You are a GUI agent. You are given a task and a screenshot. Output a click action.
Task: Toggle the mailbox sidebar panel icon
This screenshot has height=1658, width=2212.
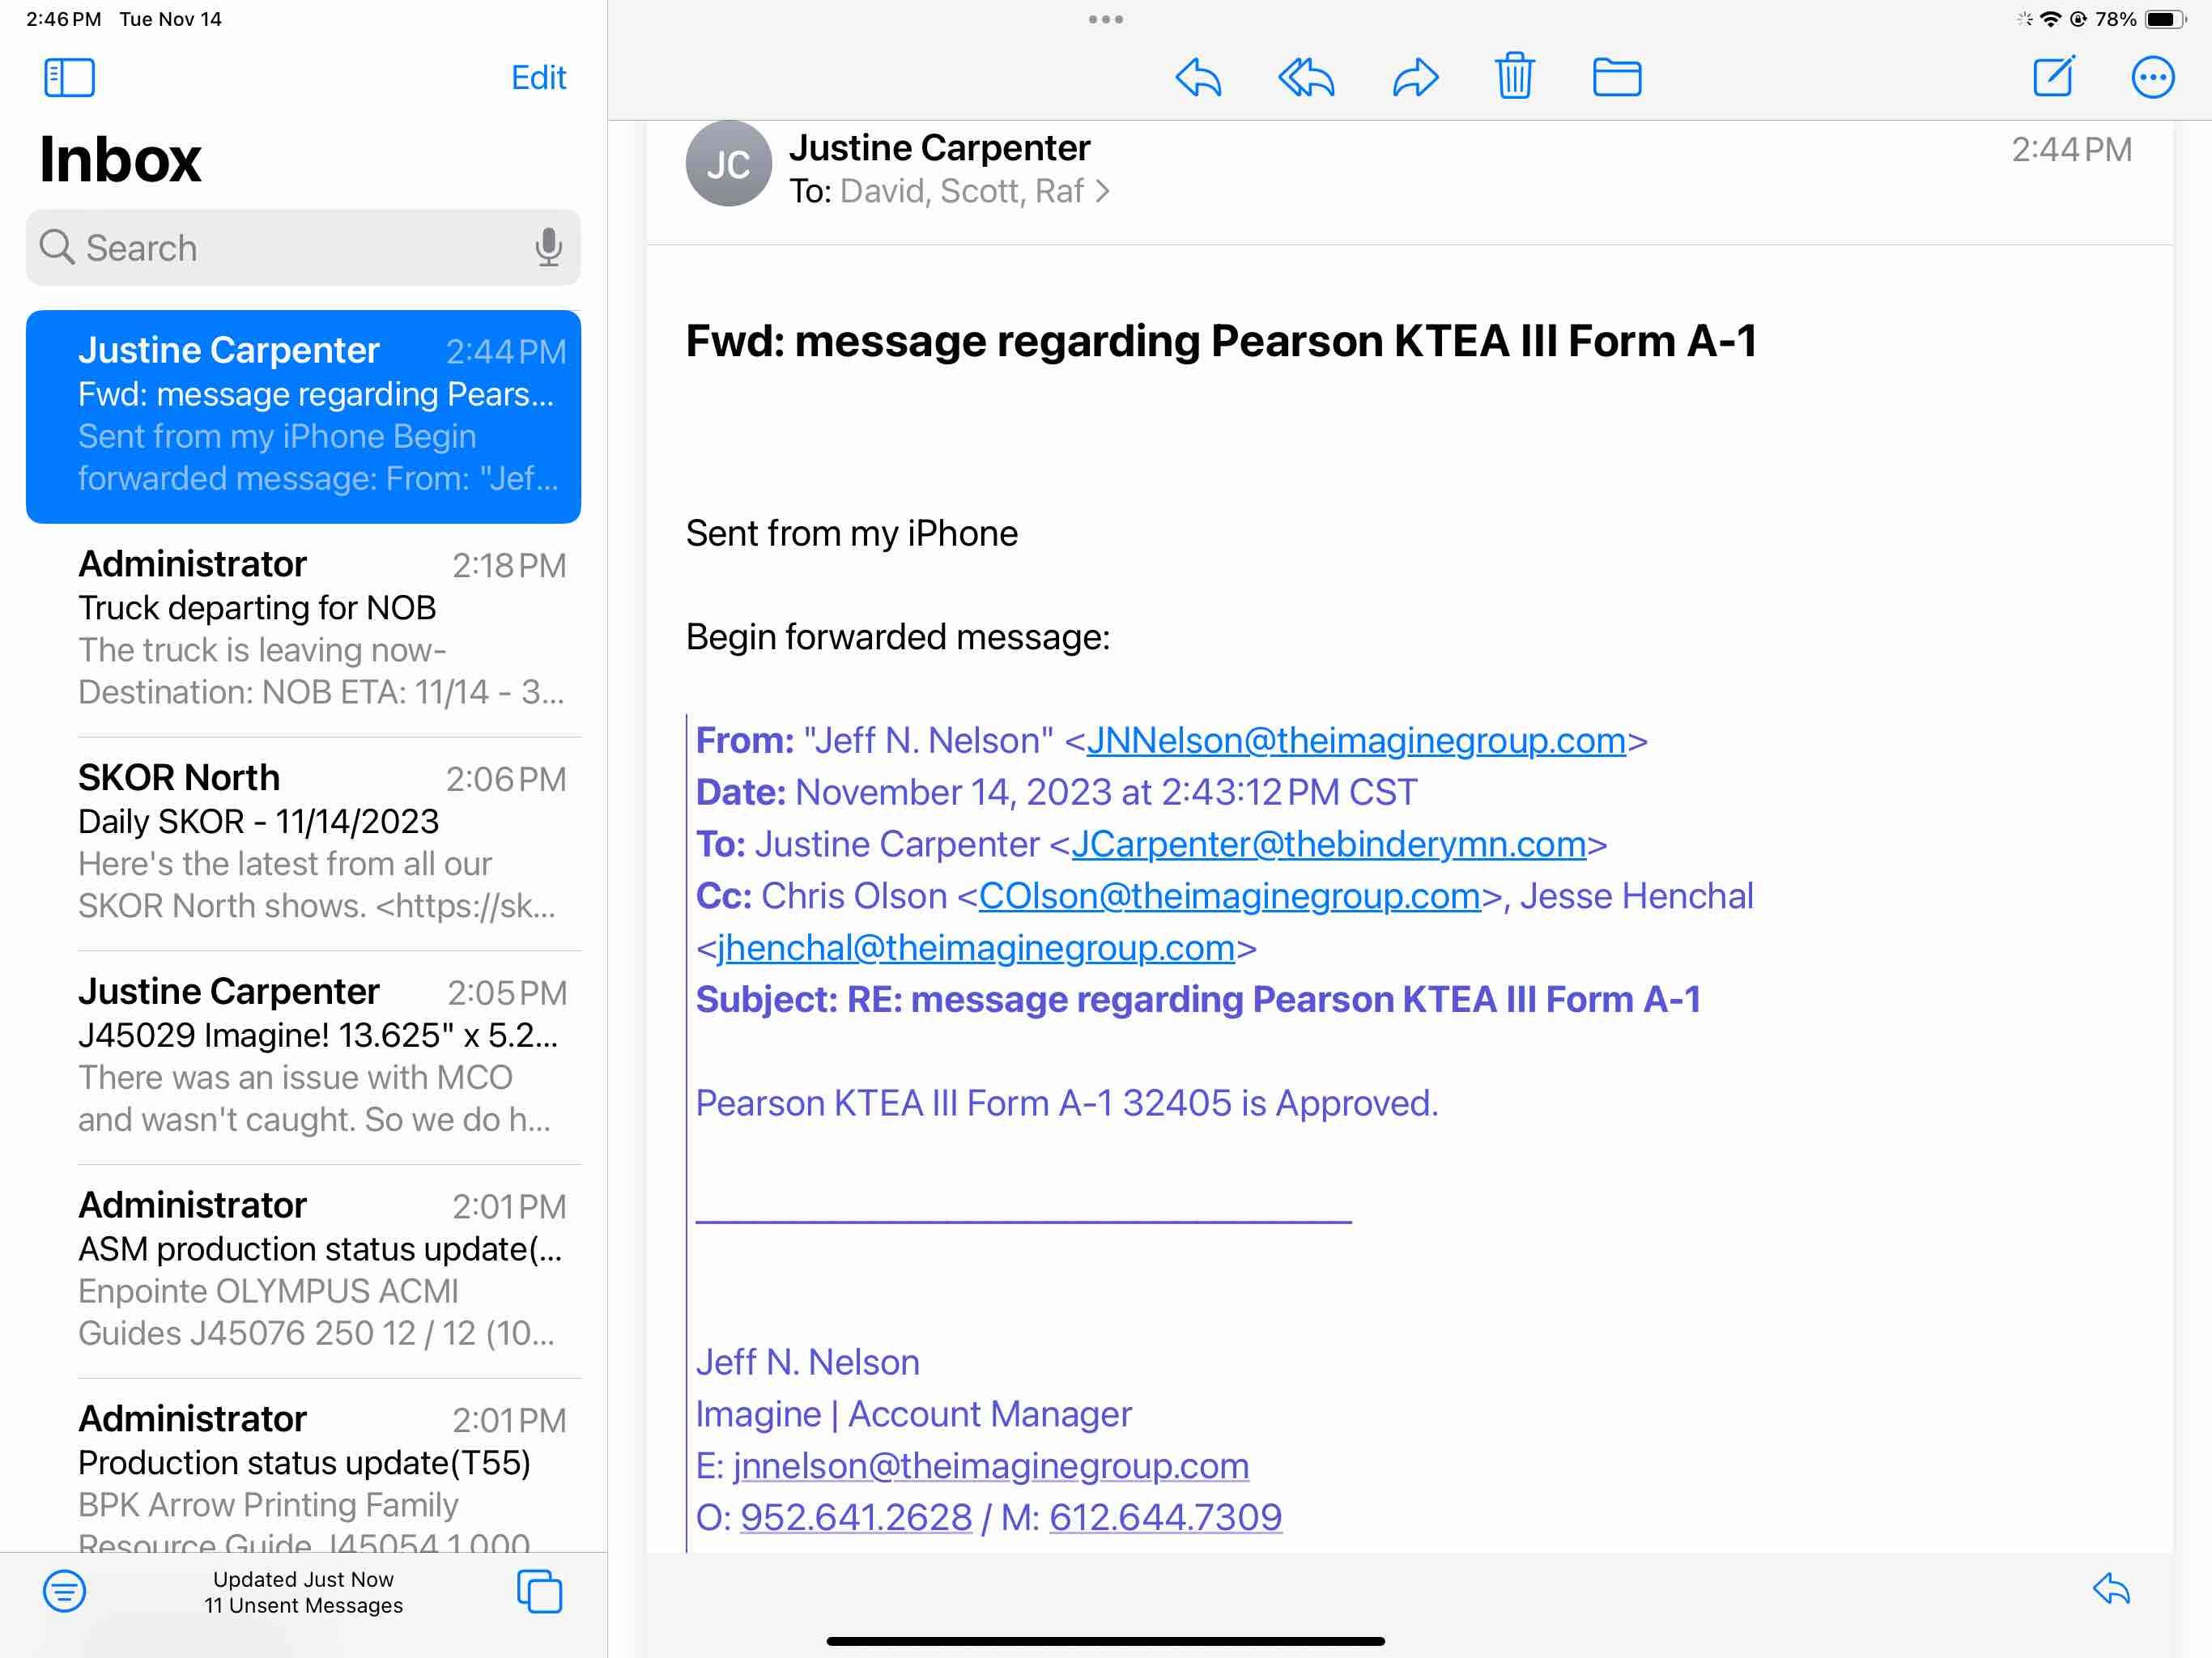click(x=69, y=77)
